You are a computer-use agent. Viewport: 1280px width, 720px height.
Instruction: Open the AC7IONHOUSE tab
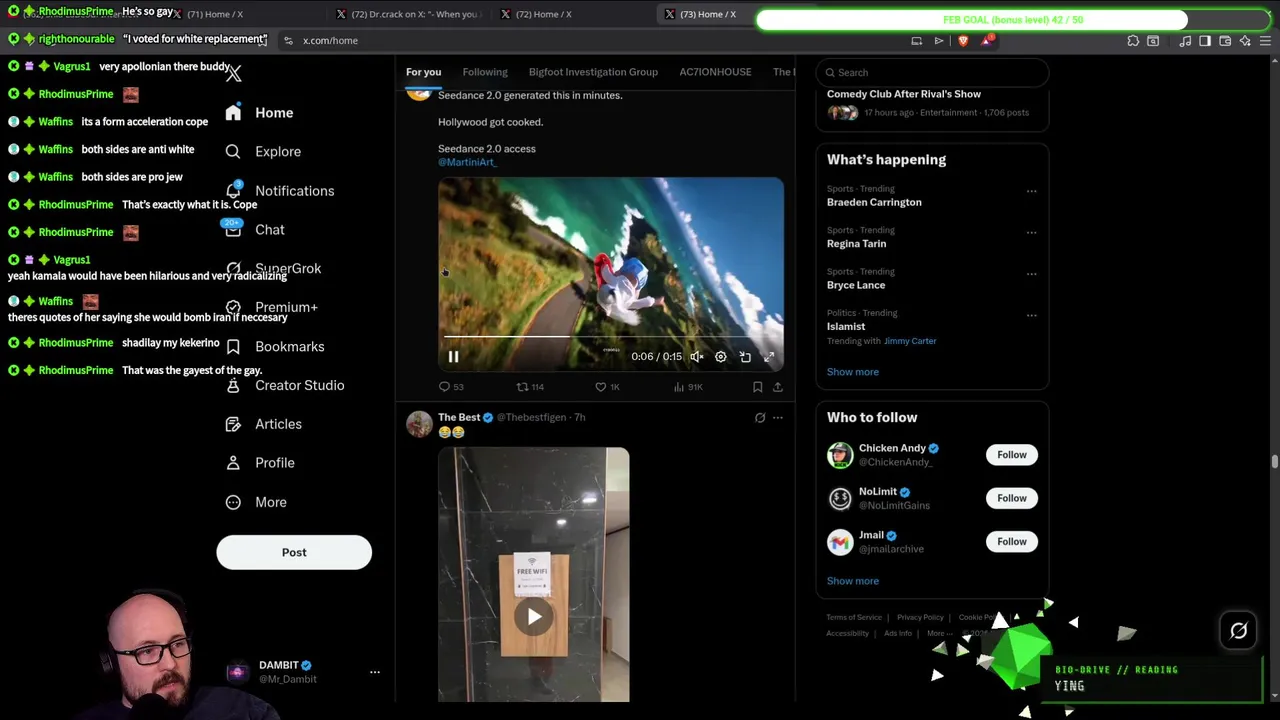point(715,72)
